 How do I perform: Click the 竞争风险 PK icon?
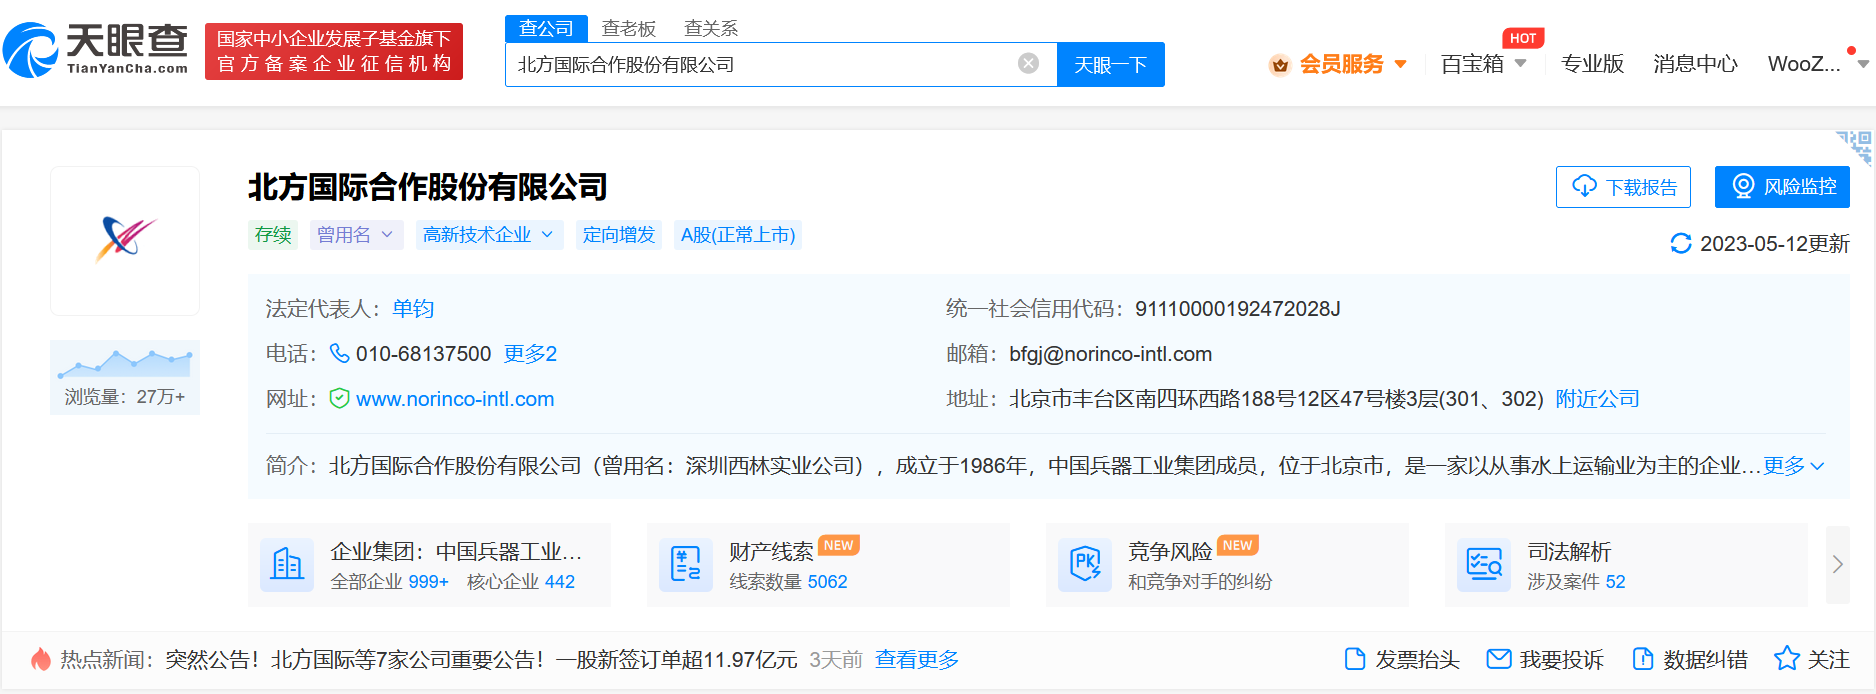point(1085,565)
